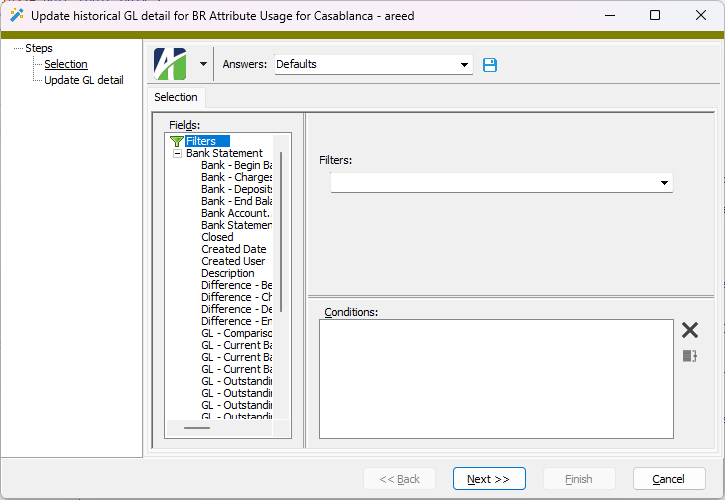
Task: Select the GL - Comparison field
Action: coord(236,333)
